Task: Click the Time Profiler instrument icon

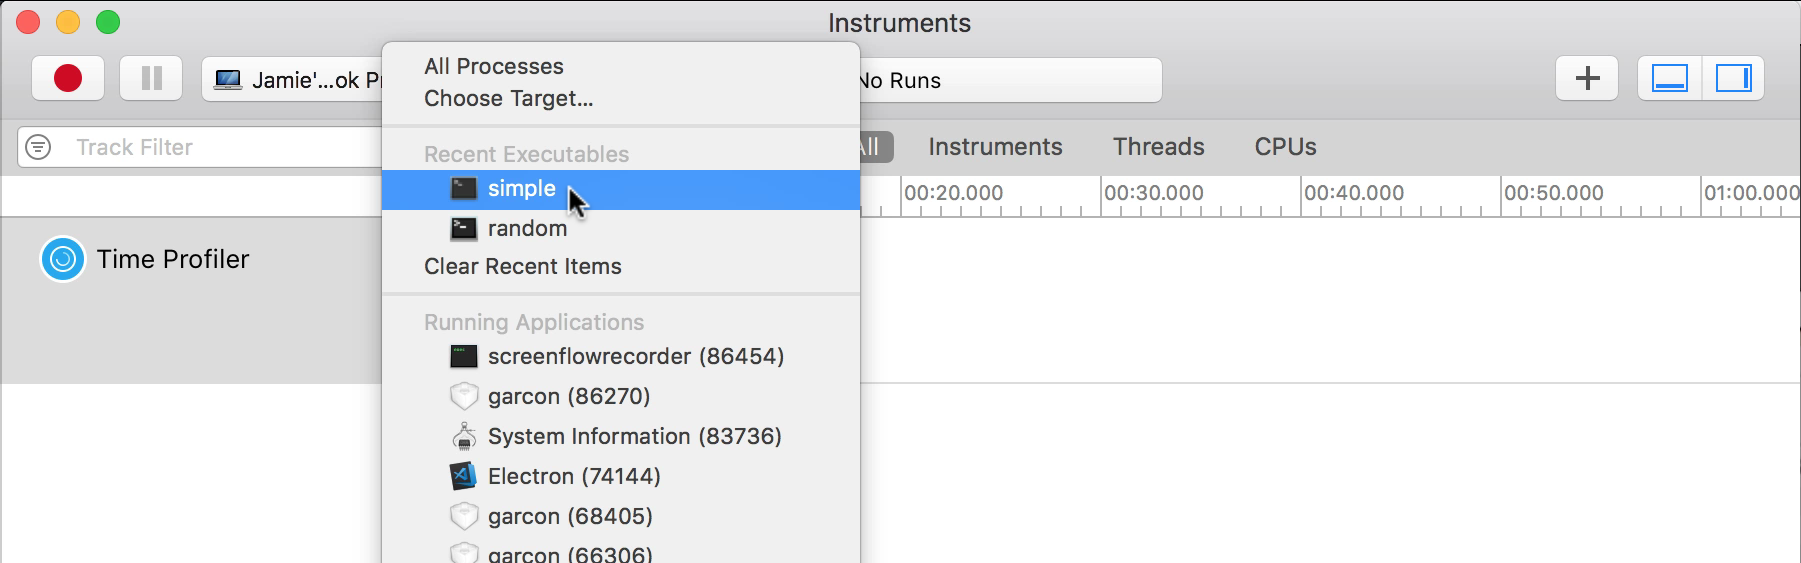Action: (63, 260)
